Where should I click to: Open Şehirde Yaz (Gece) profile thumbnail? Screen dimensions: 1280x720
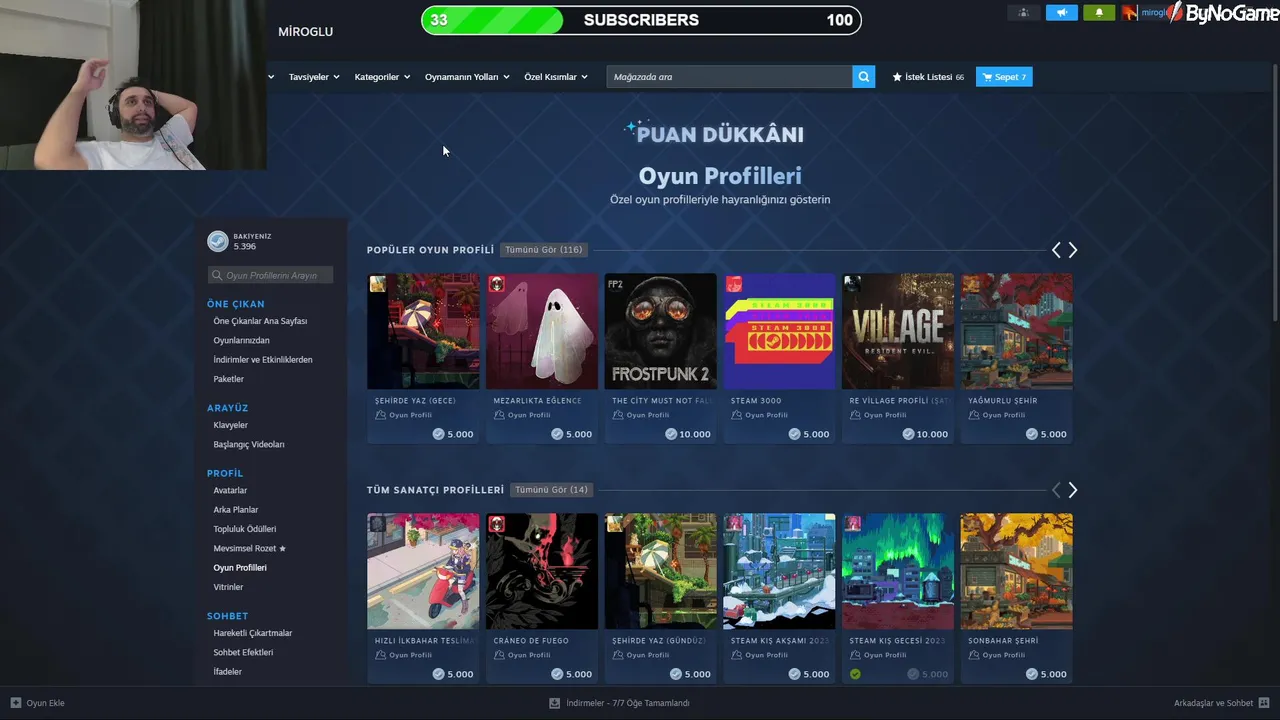(x=423, y=331)
